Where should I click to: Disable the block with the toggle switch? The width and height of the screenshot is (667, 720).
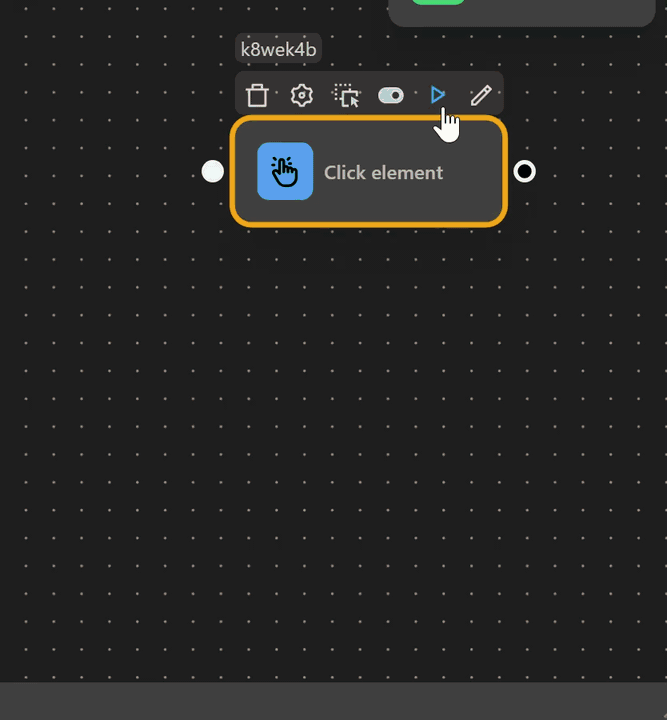(391, 95)
